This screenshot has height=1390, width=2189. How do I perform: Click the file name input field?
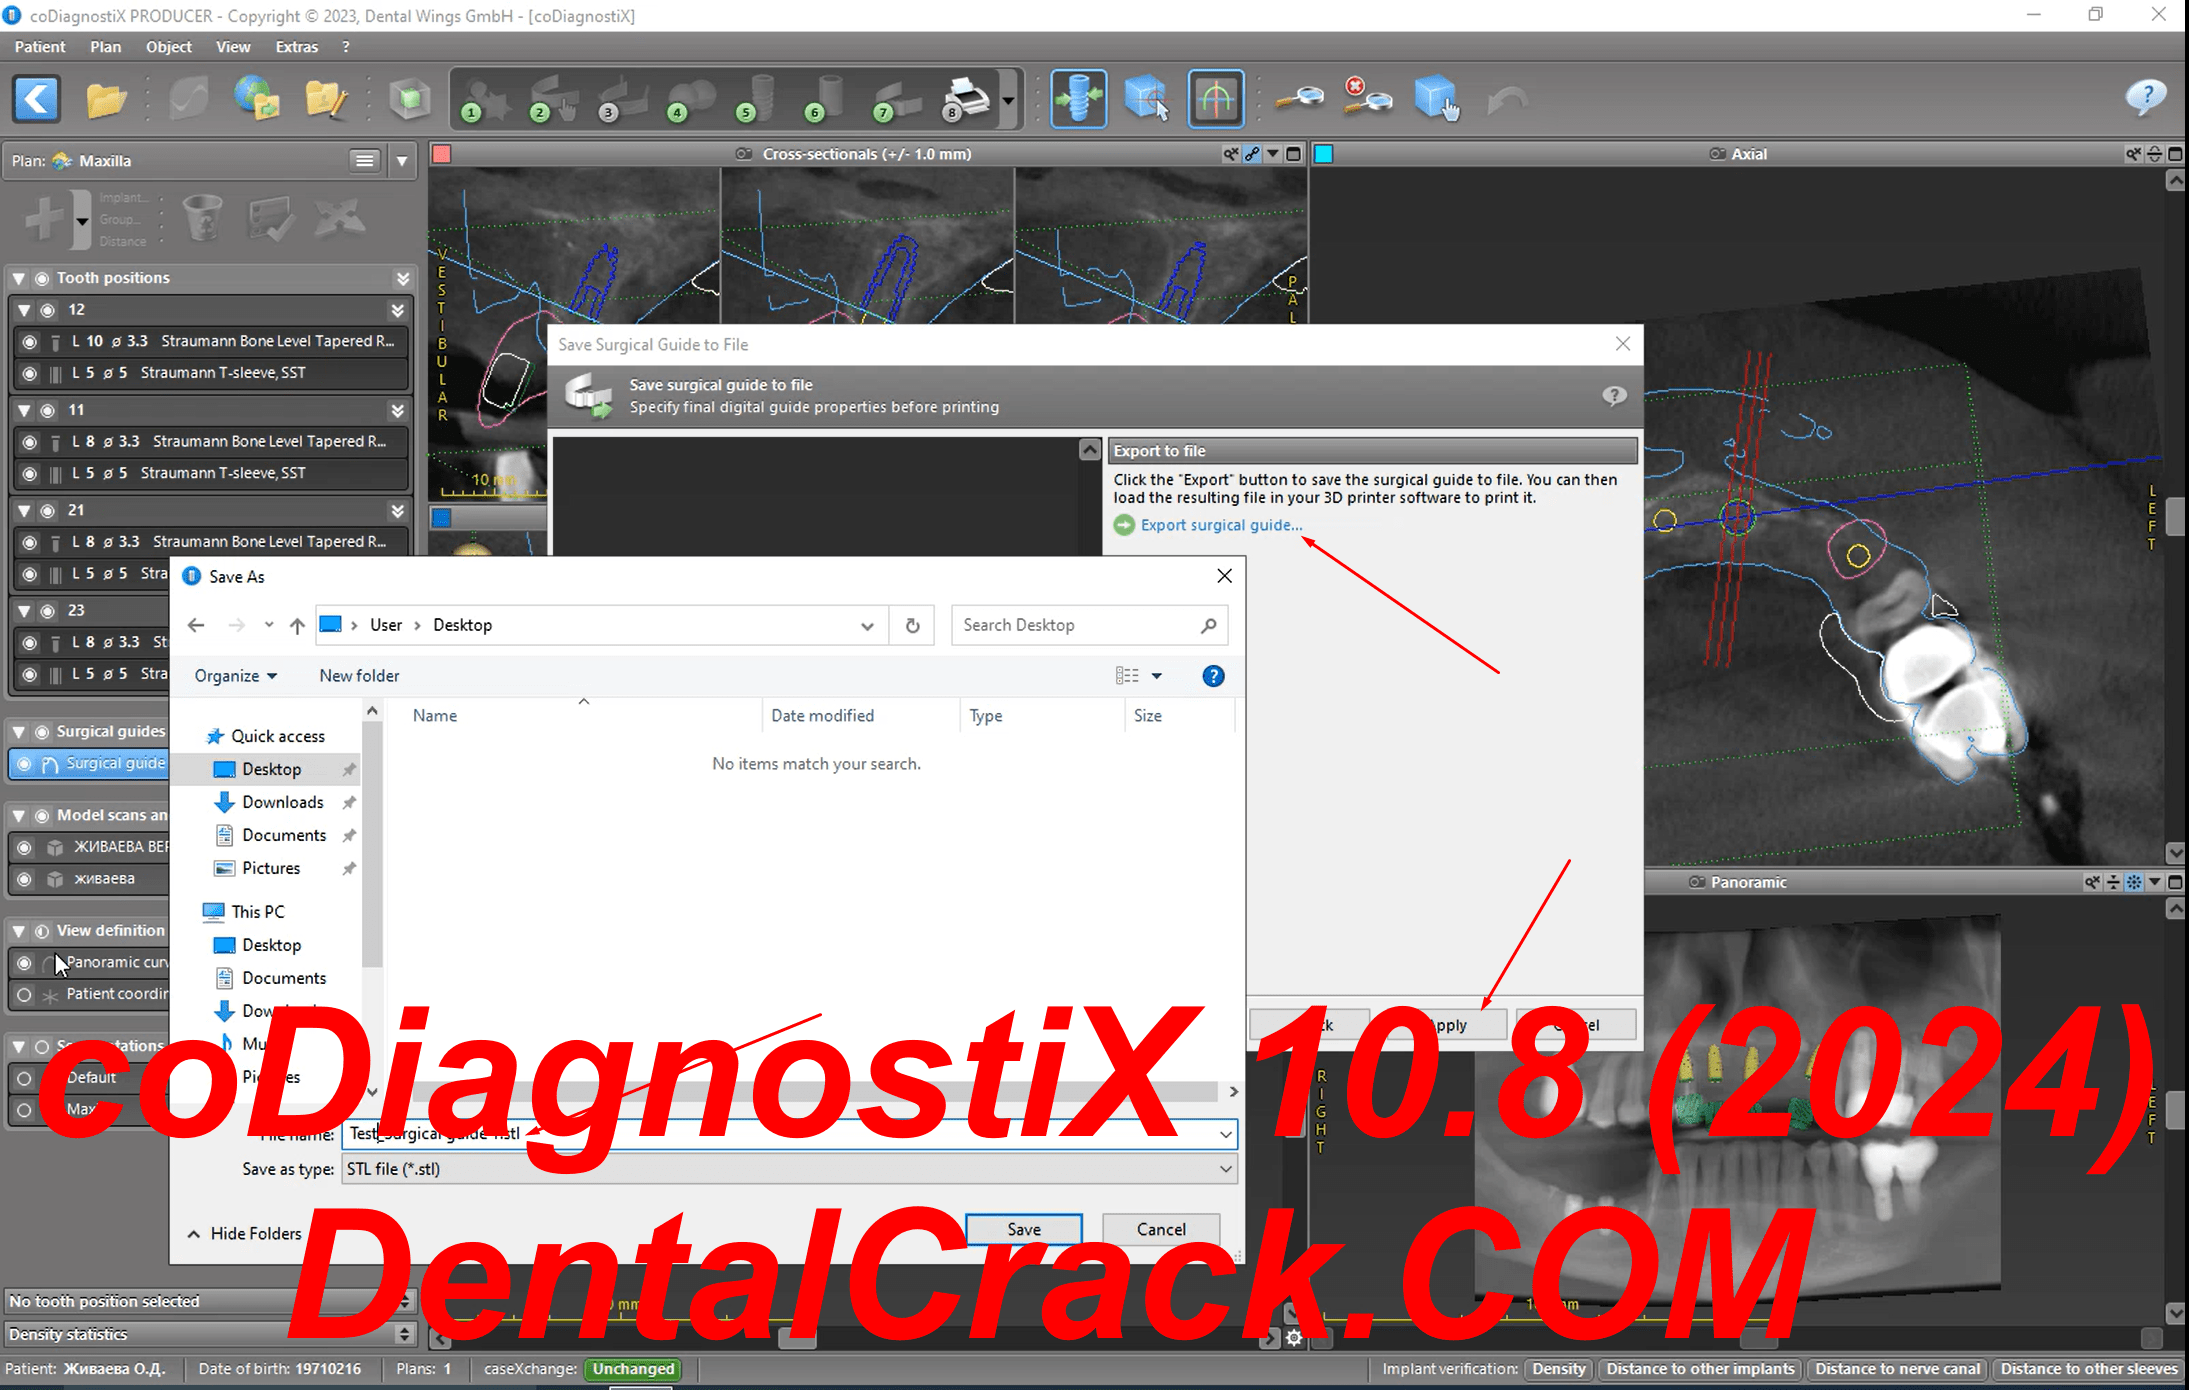point(787,1131)
